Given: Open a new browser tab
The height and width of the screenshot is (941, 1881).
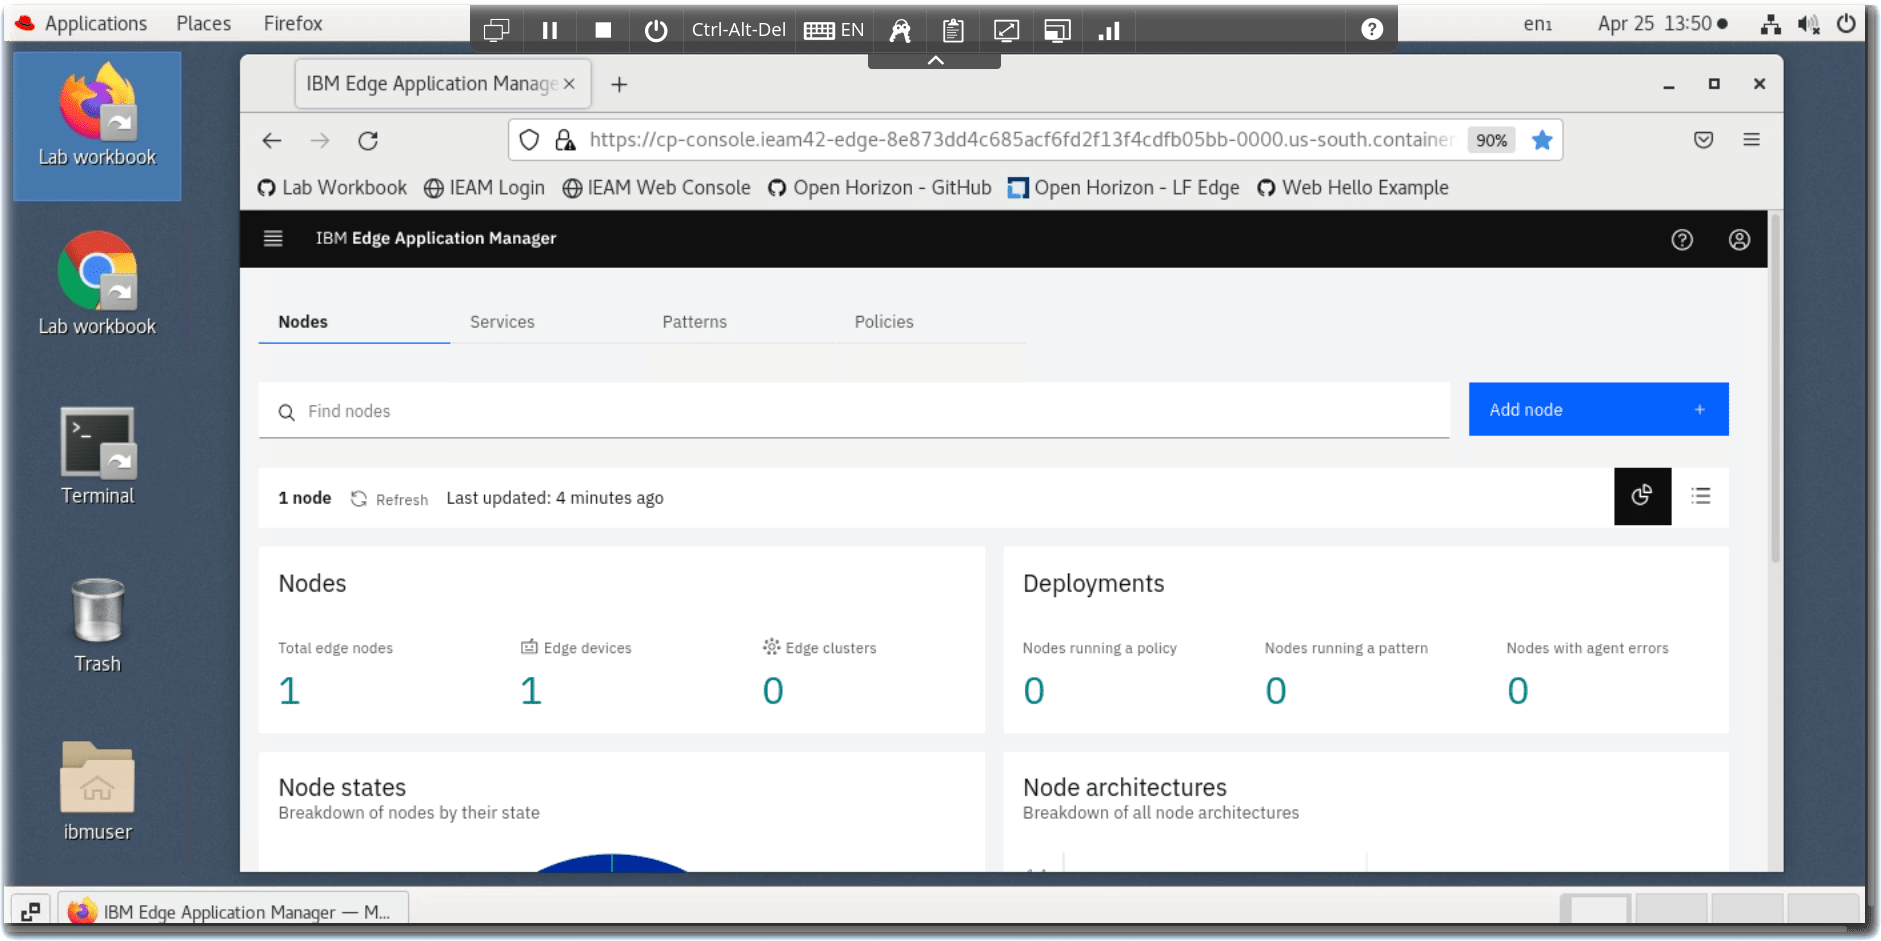Looking at the screenshot, I should (x=619, y=85).
